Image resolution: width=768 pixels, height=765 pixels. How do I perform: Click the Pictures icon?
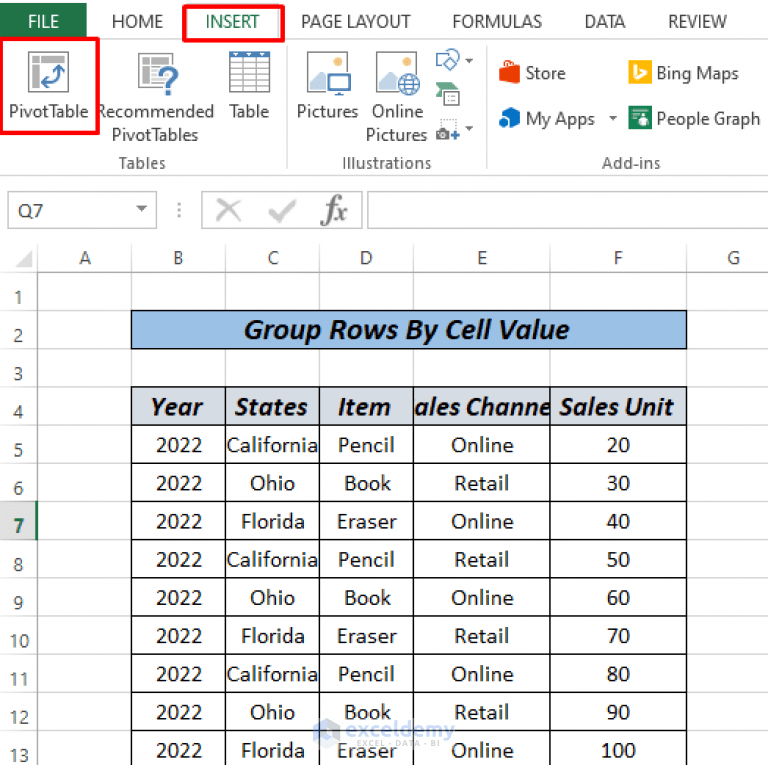tap(328, 72)
